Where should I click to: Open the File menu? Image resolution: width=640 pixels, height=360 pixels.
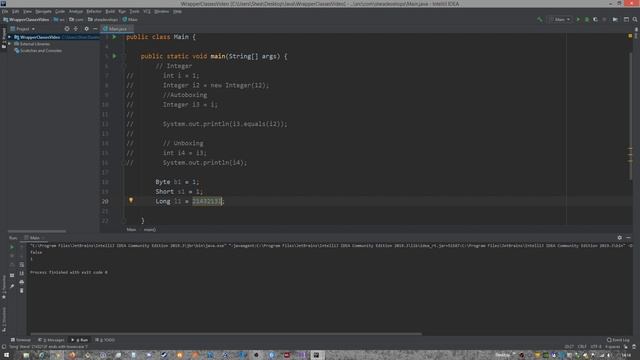[x=5, y=11]
